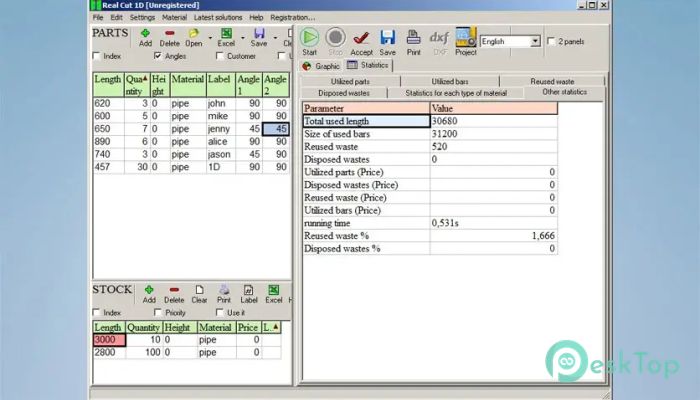Expand the Open button dropdown arrow
The image size is (700, 400).
(210, 38)
